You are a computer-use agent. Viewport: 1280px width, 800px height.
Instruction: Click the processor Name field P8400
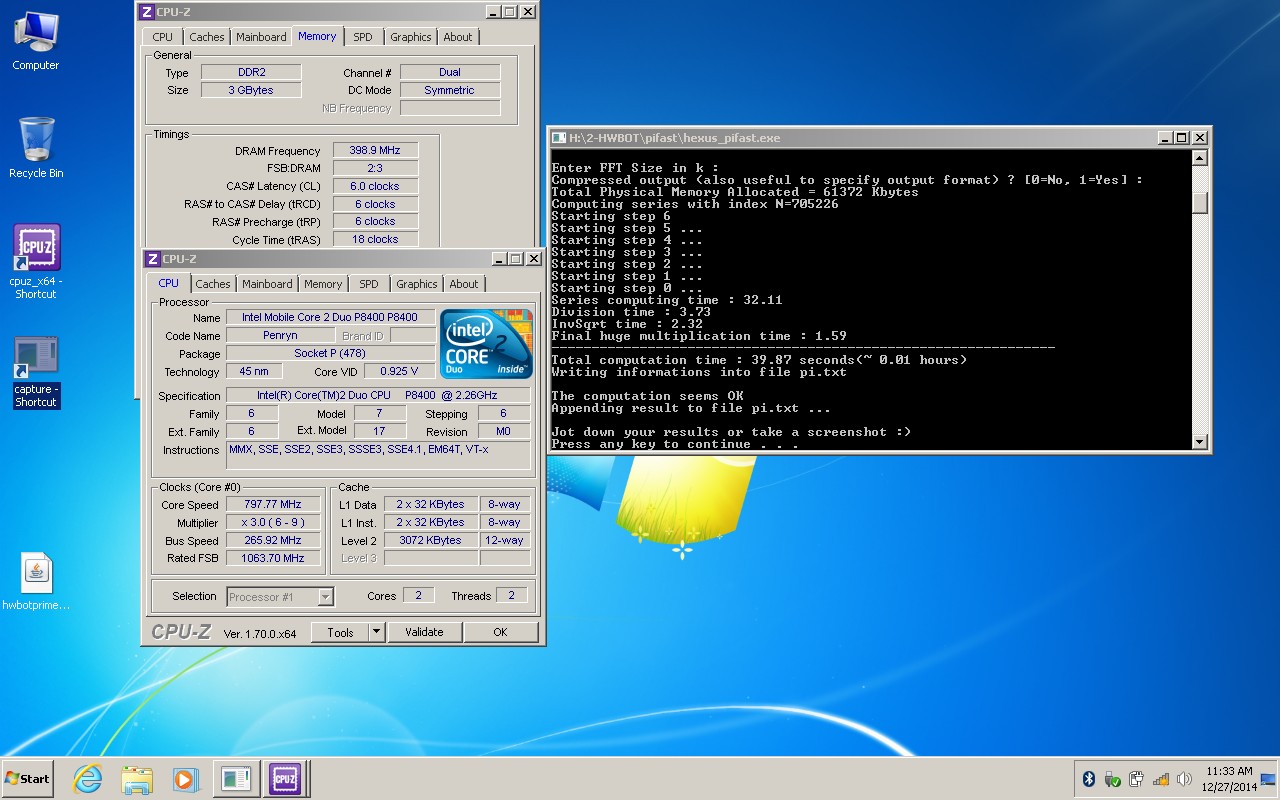[331, 318]
